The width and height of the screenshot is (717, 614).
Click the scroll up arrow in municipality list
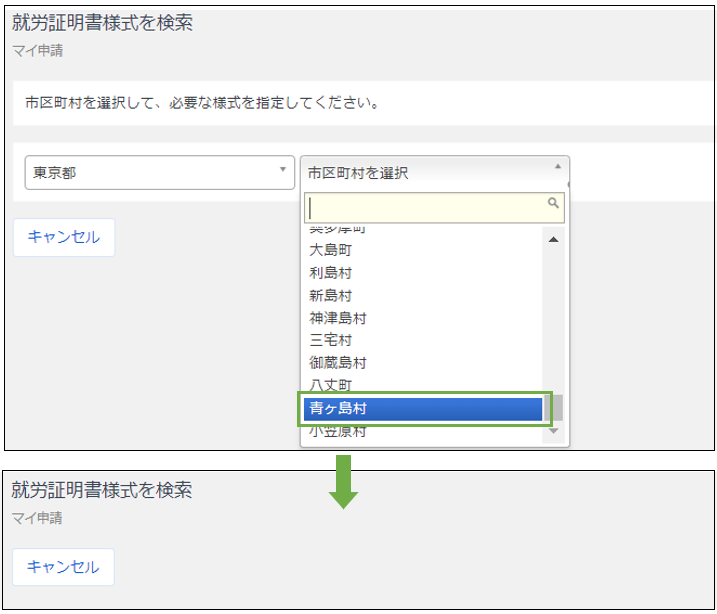[x=553, y=239]
